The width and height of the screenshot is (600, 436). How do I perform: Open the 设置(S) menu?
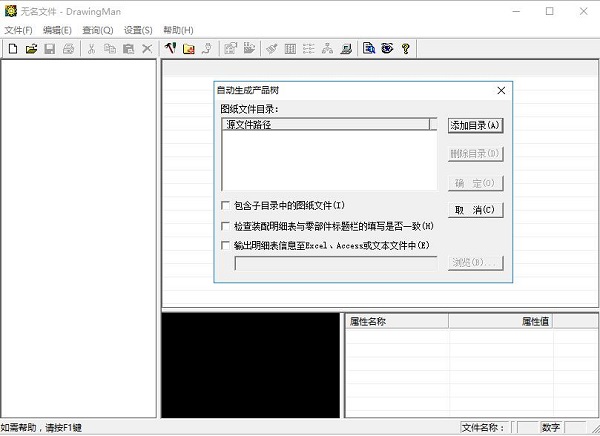138,30
